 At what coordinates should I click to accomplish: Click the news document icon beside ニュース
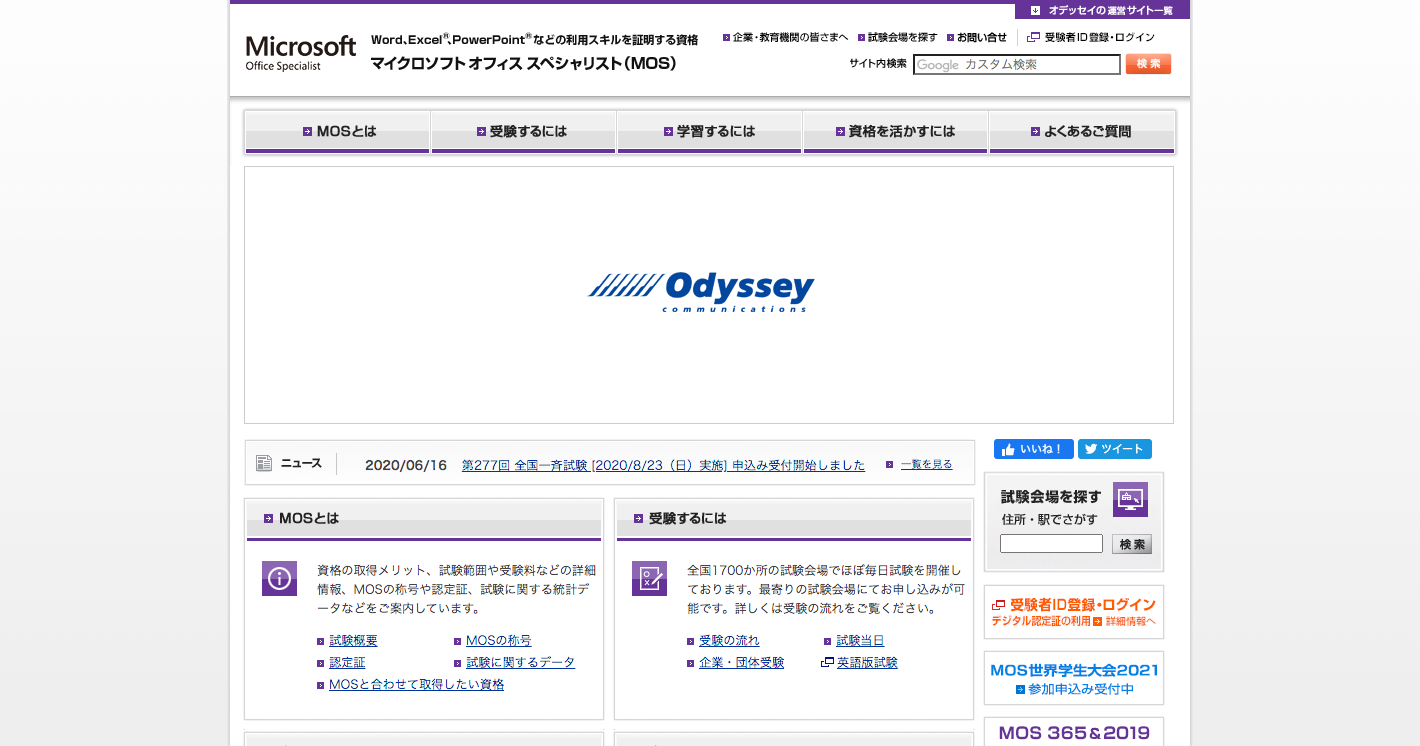point(264,463)
